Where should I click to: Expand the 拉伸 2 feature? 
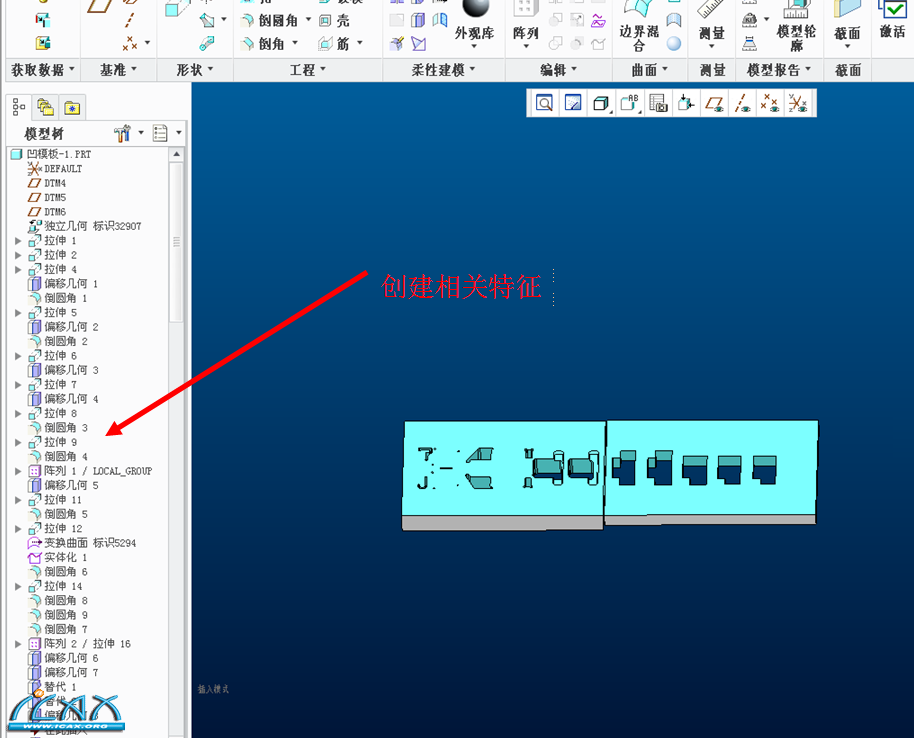tap(18, 255)
